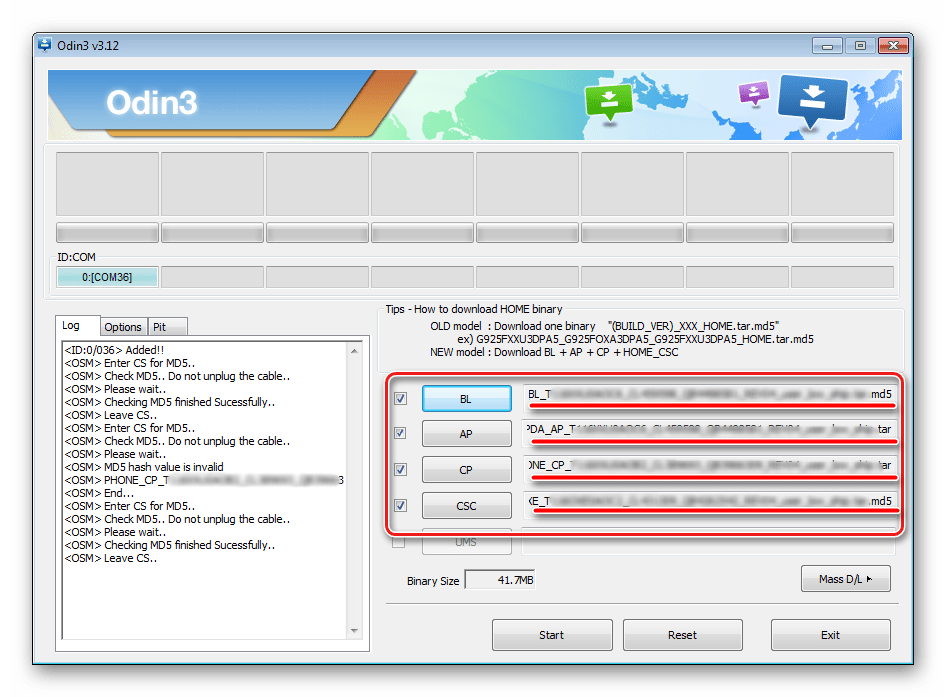Start the firmware flashing process
The image size is (946, 697).
point(552,635)
